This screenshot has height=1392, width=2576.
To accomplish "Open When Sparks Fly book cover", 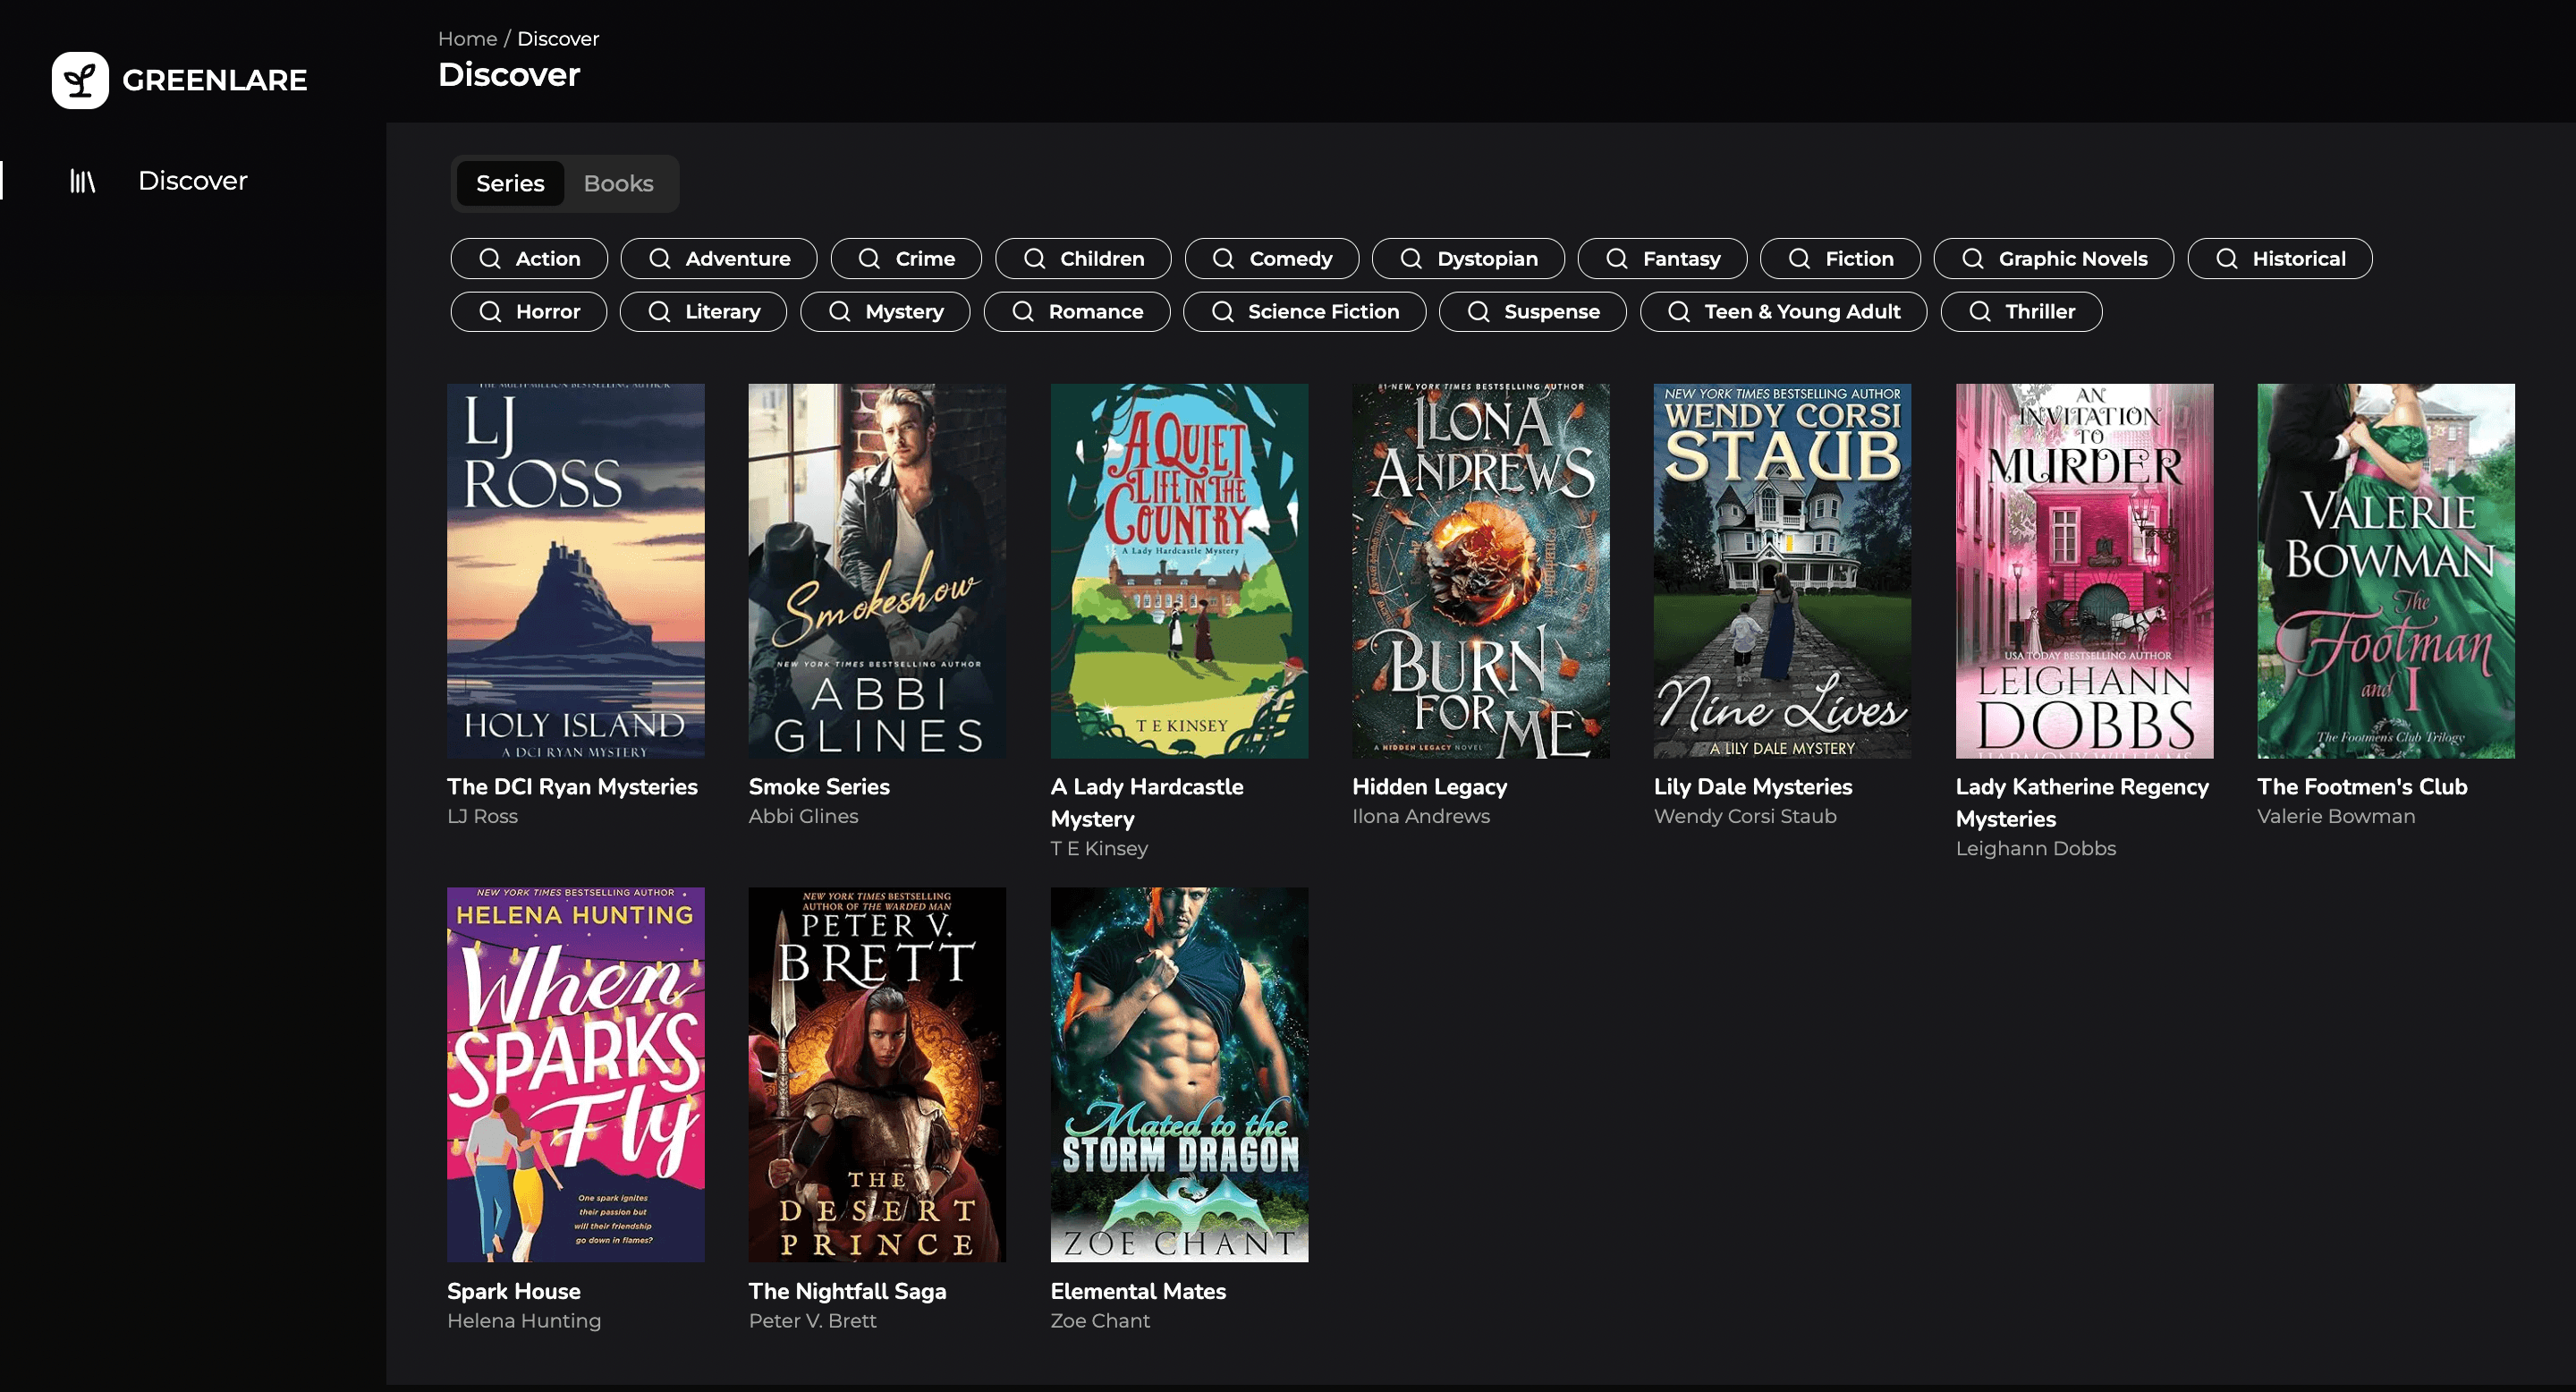I will click(576, 1075).
